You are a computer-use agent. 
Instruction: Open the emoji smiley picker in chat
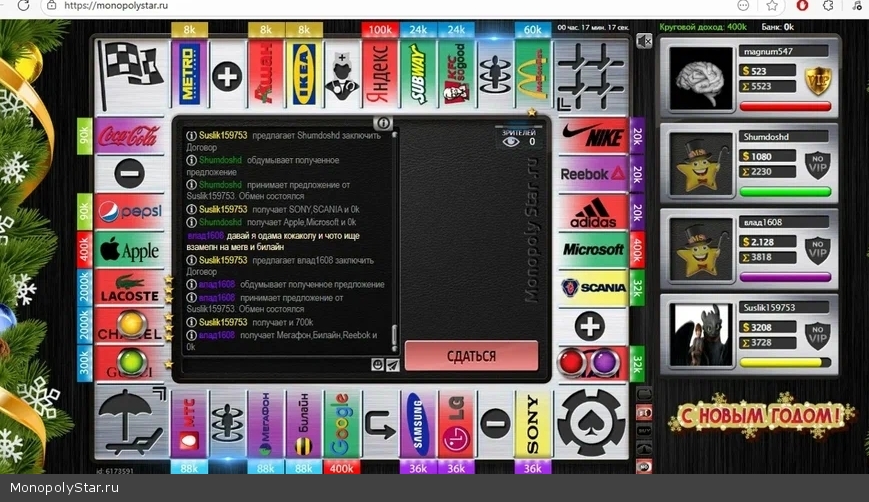tap(377, 365)
